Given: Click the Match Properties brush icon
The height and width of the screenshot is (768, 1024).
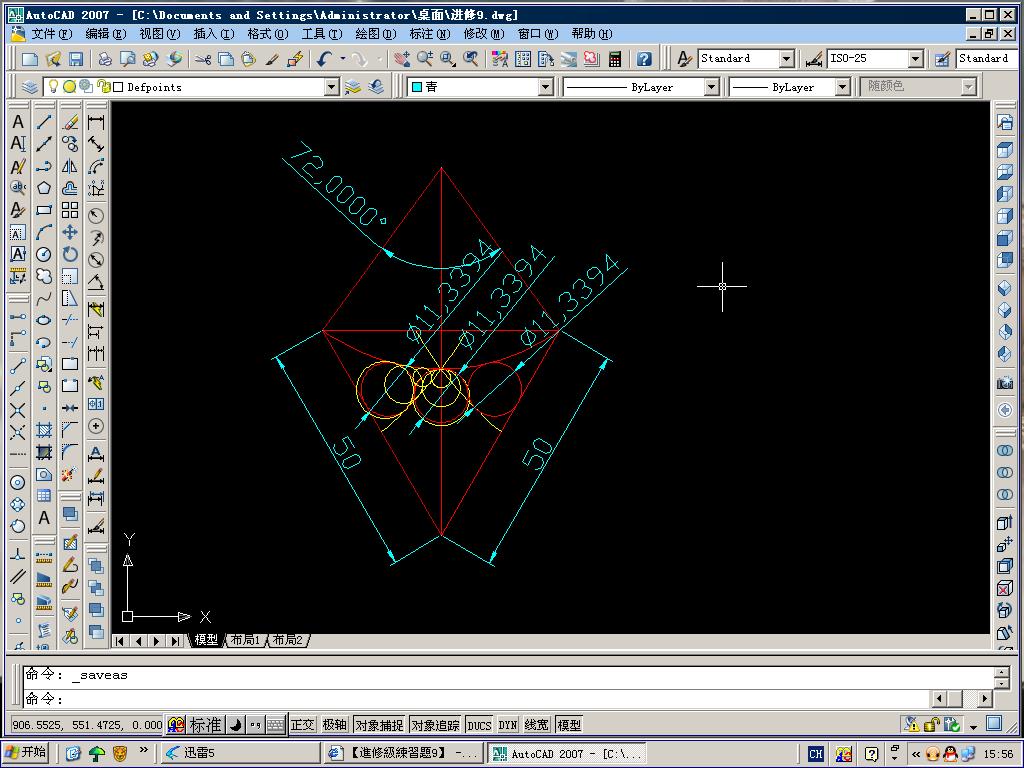Looking at the screenshot, I should (x=272, y=59).
